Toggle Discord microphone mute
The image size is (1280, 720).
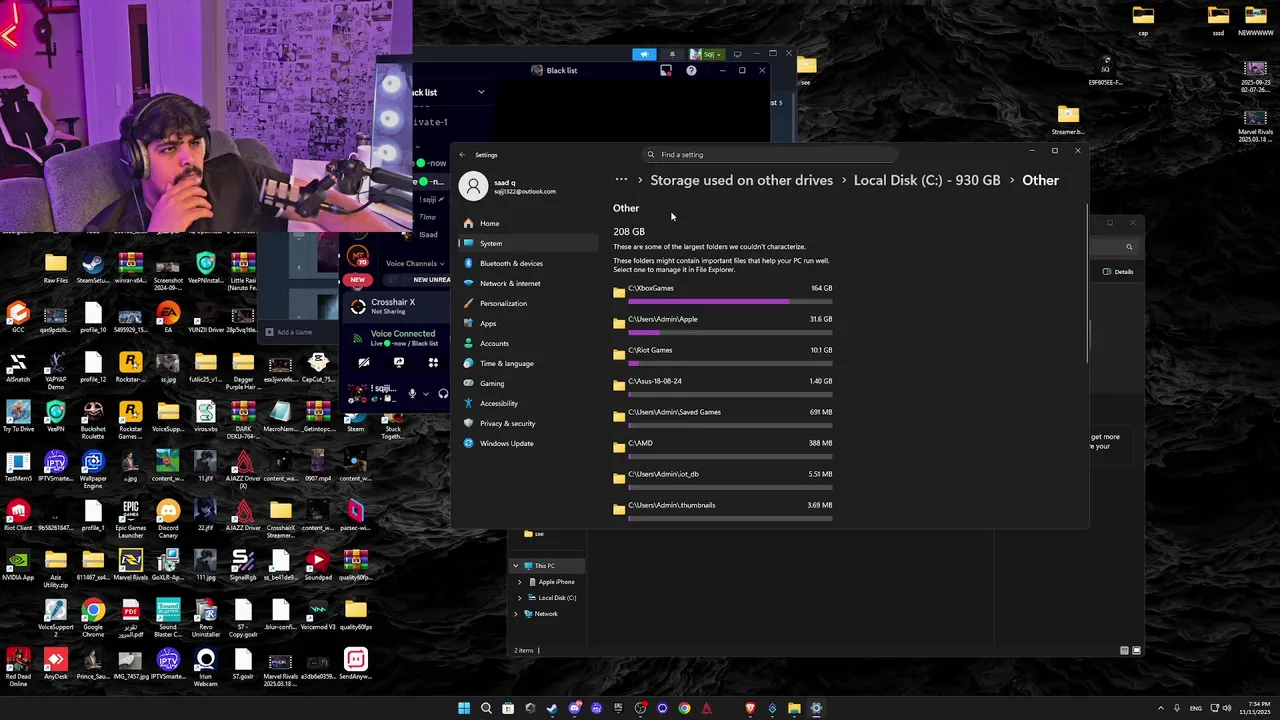pos(412,393)
